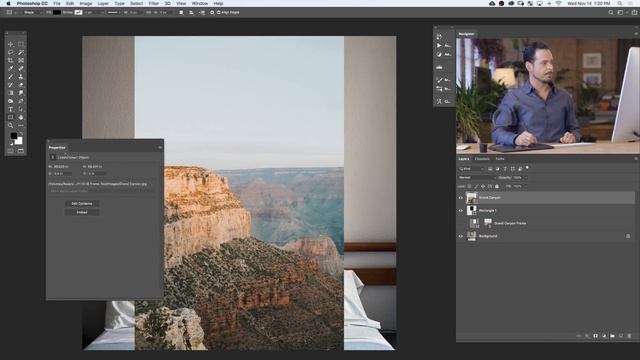Click the new adjustment layer icon
The width and height of the screenshot is (640, 360).
click(604, 336)
